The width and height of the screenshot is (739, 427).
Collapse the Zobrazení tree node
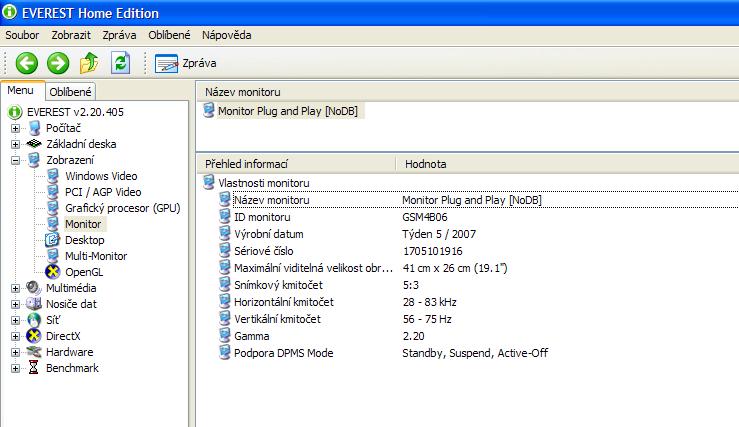pos(16,160)
